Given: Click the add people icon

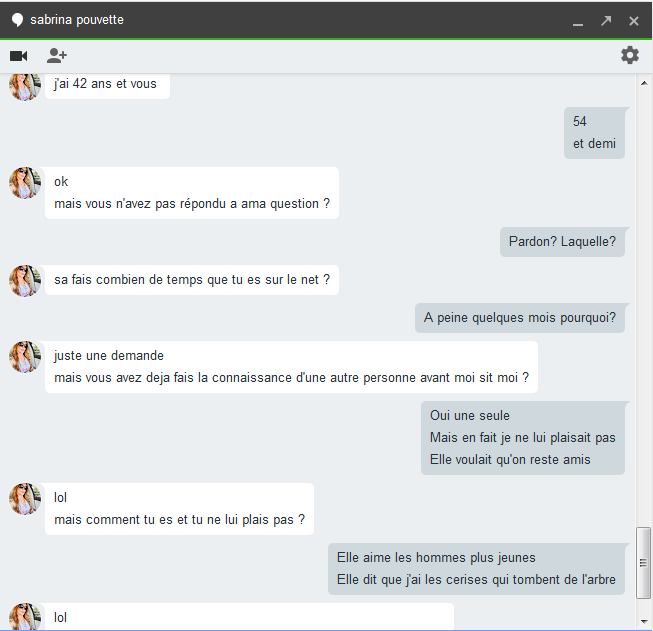Looking at the screenshot, I should (x=57, y=56).
